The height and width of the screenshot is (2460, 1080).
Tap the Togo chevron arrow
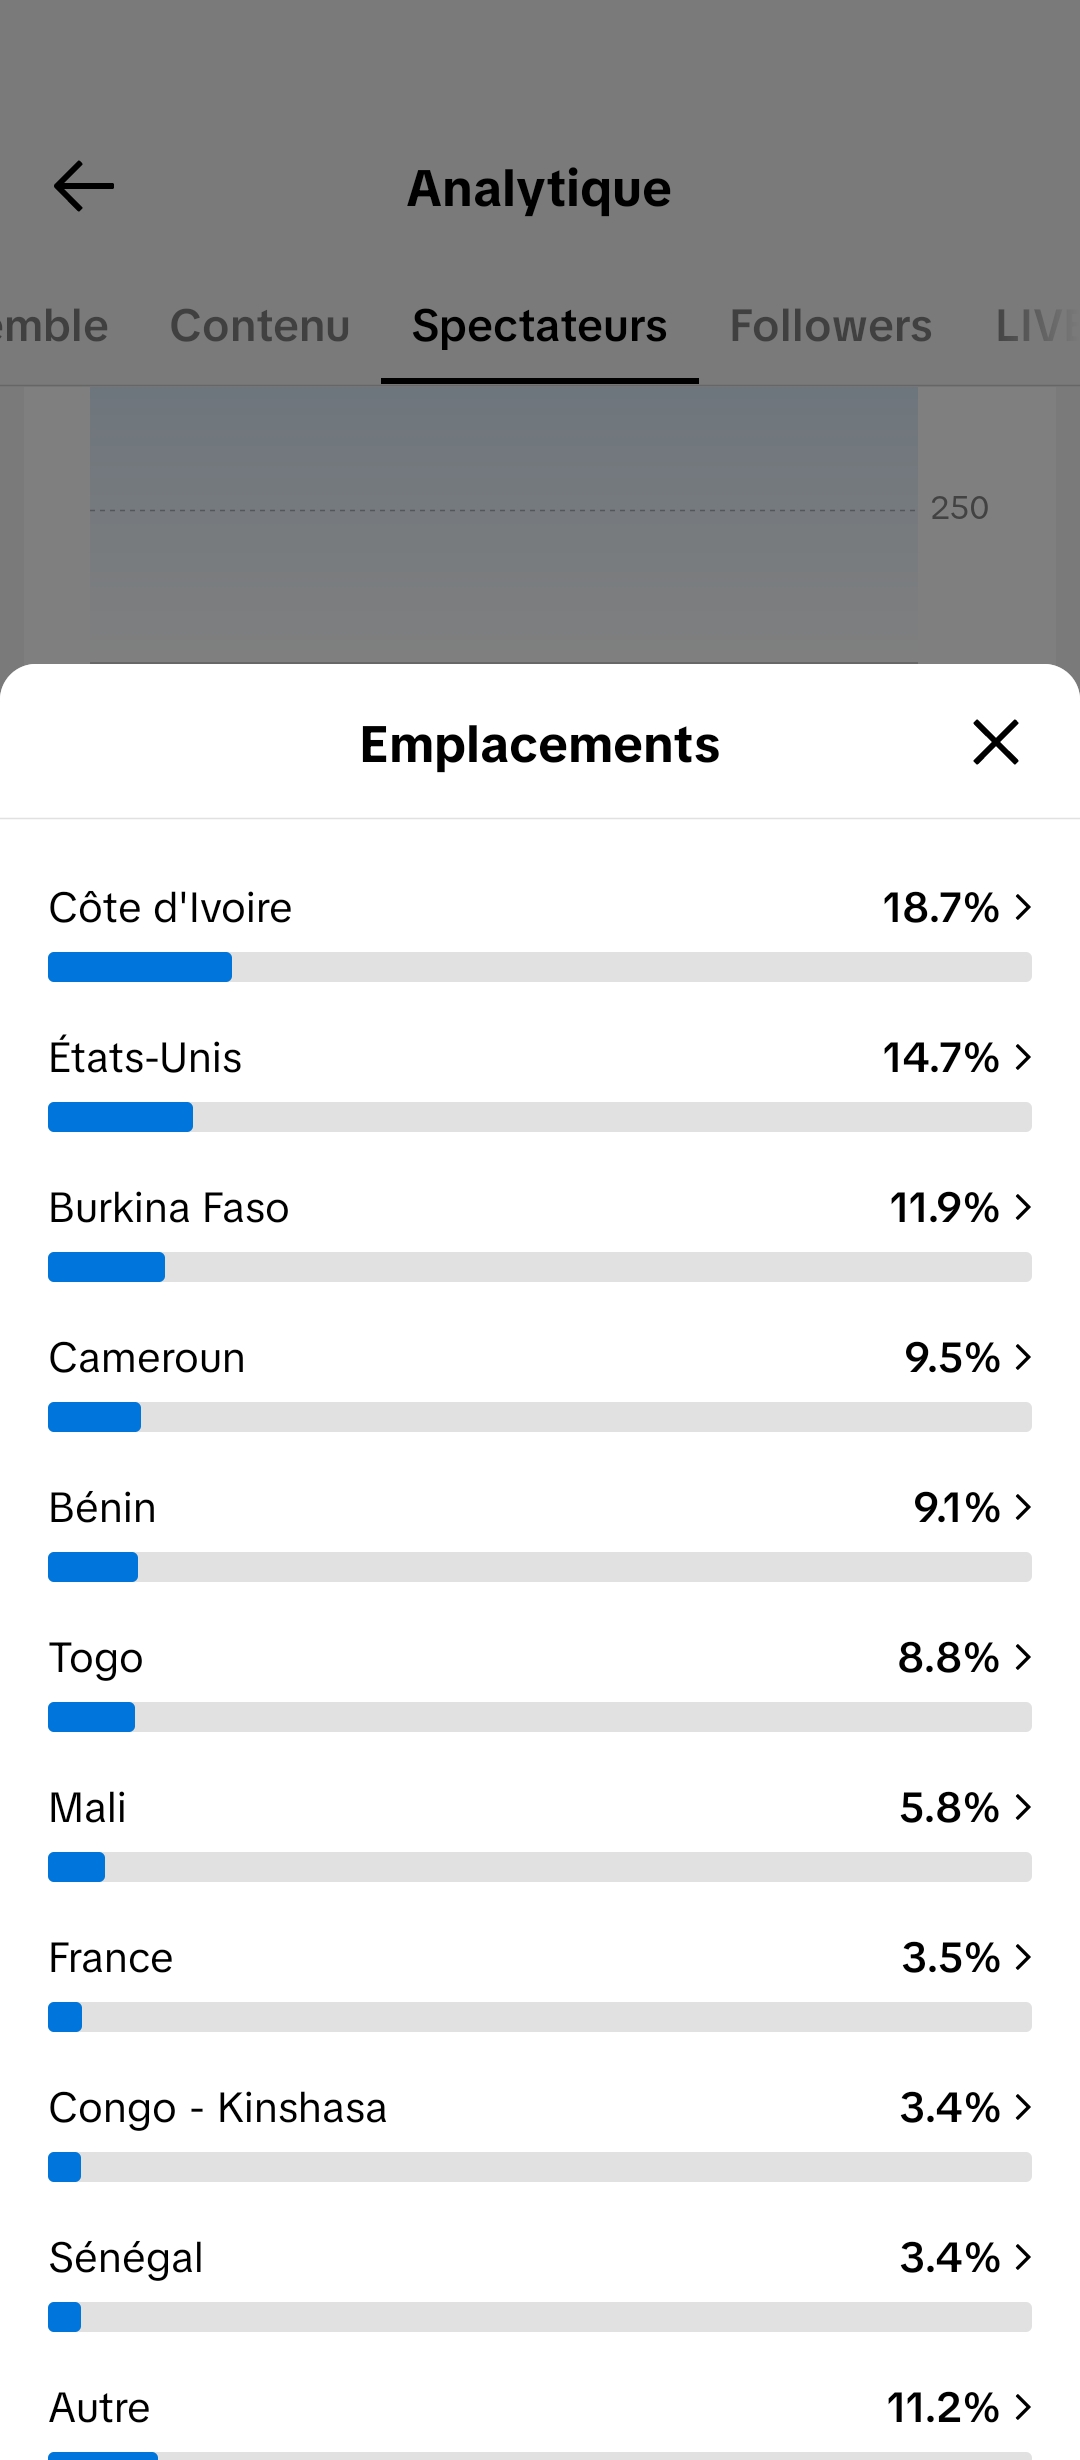point(1022,1657)
